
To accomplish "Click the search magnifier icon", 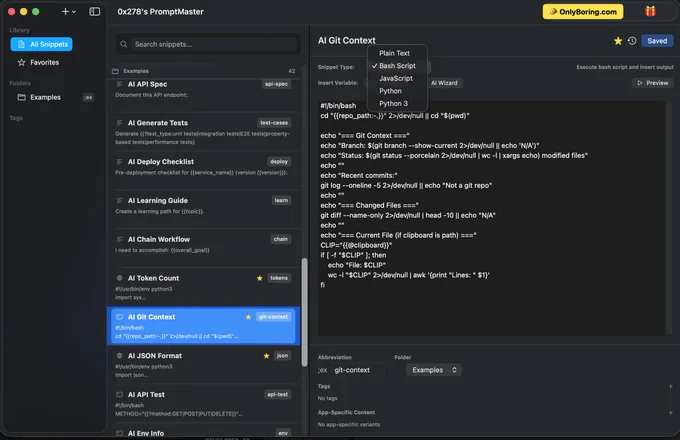I will (x=124, y=44).
